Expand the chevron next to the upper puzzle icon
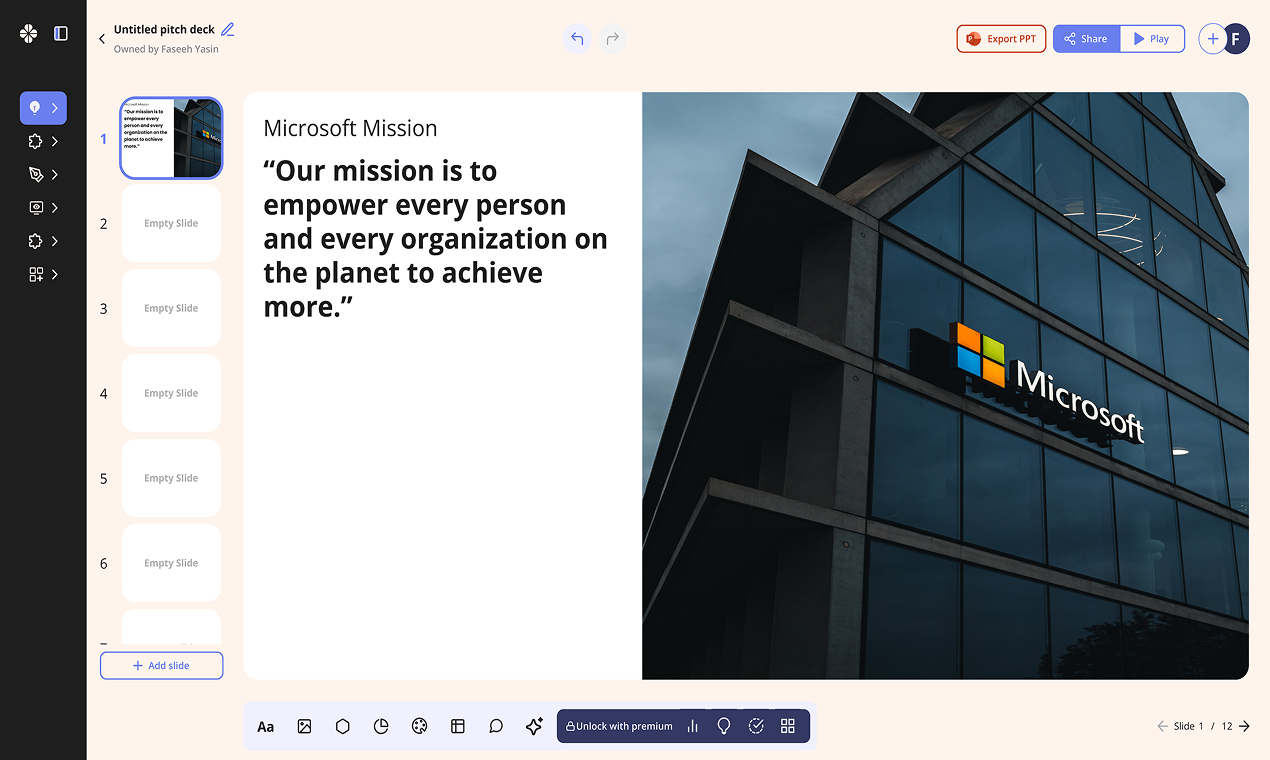 point(55,141)
